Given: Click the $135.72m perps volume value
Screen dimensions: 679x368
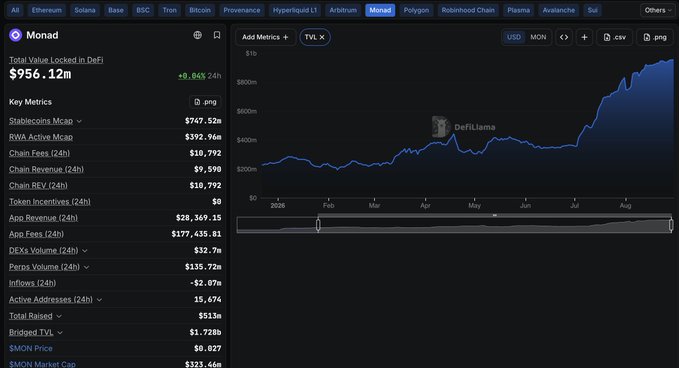Looking at the screenshot, I should 203,267.
